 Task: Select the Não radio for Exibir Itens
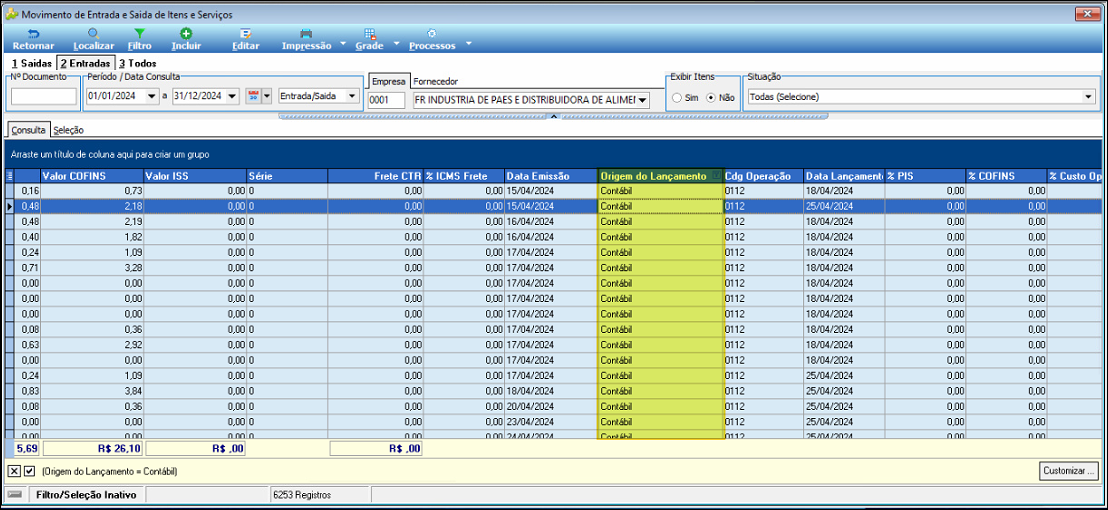pyautogui.click(x=711, y=97)
